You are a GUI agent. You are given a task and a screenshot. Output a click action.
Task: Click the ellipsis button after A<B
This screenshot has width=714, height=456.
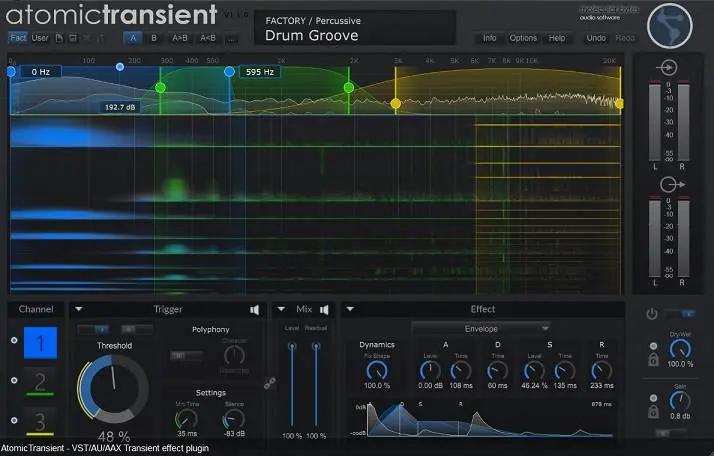(x=232, y=38)
